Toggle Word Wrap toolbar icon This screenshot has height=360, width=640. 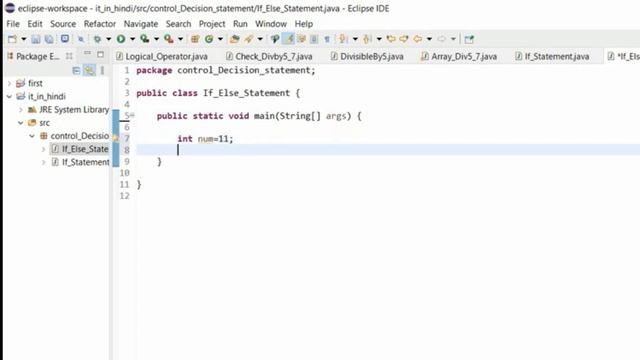tap(302, 39)
